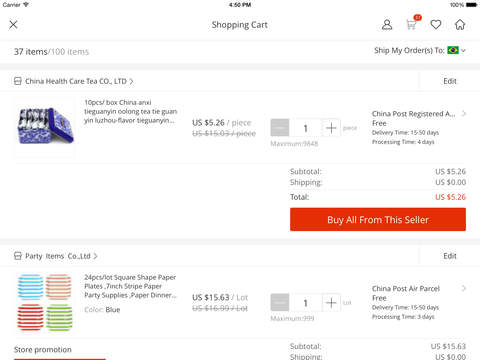
Task: Edit the Party Items order
Action: [450, 256]
